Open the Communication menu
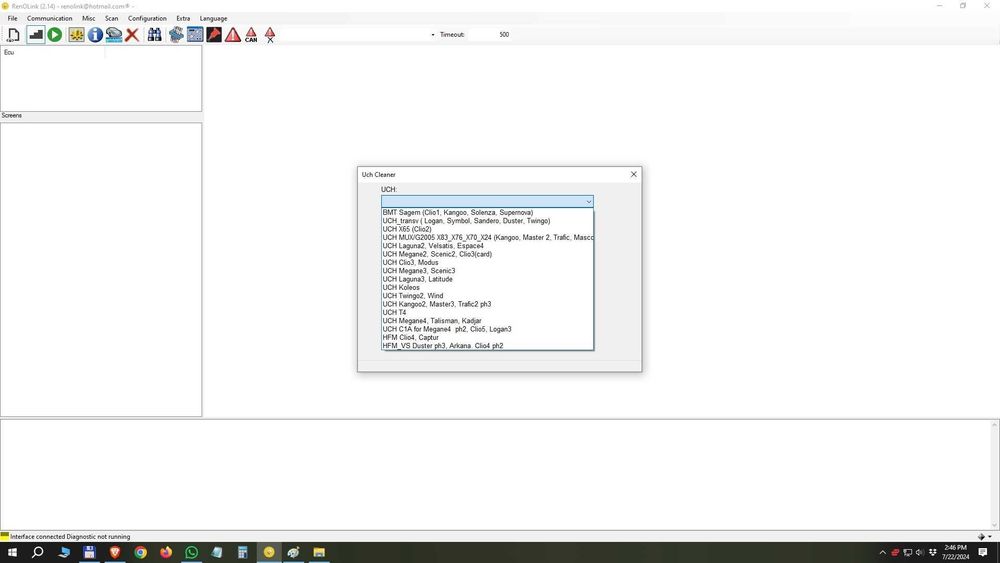This screenshot has width=1000, height=563. 50,18
